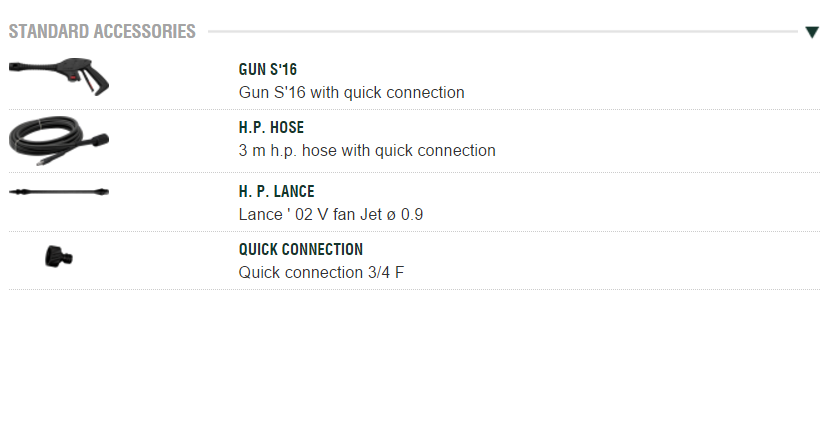Click the horizontal line beside section heading
Viewport: 821px width, 442px height.
point(500,32)
